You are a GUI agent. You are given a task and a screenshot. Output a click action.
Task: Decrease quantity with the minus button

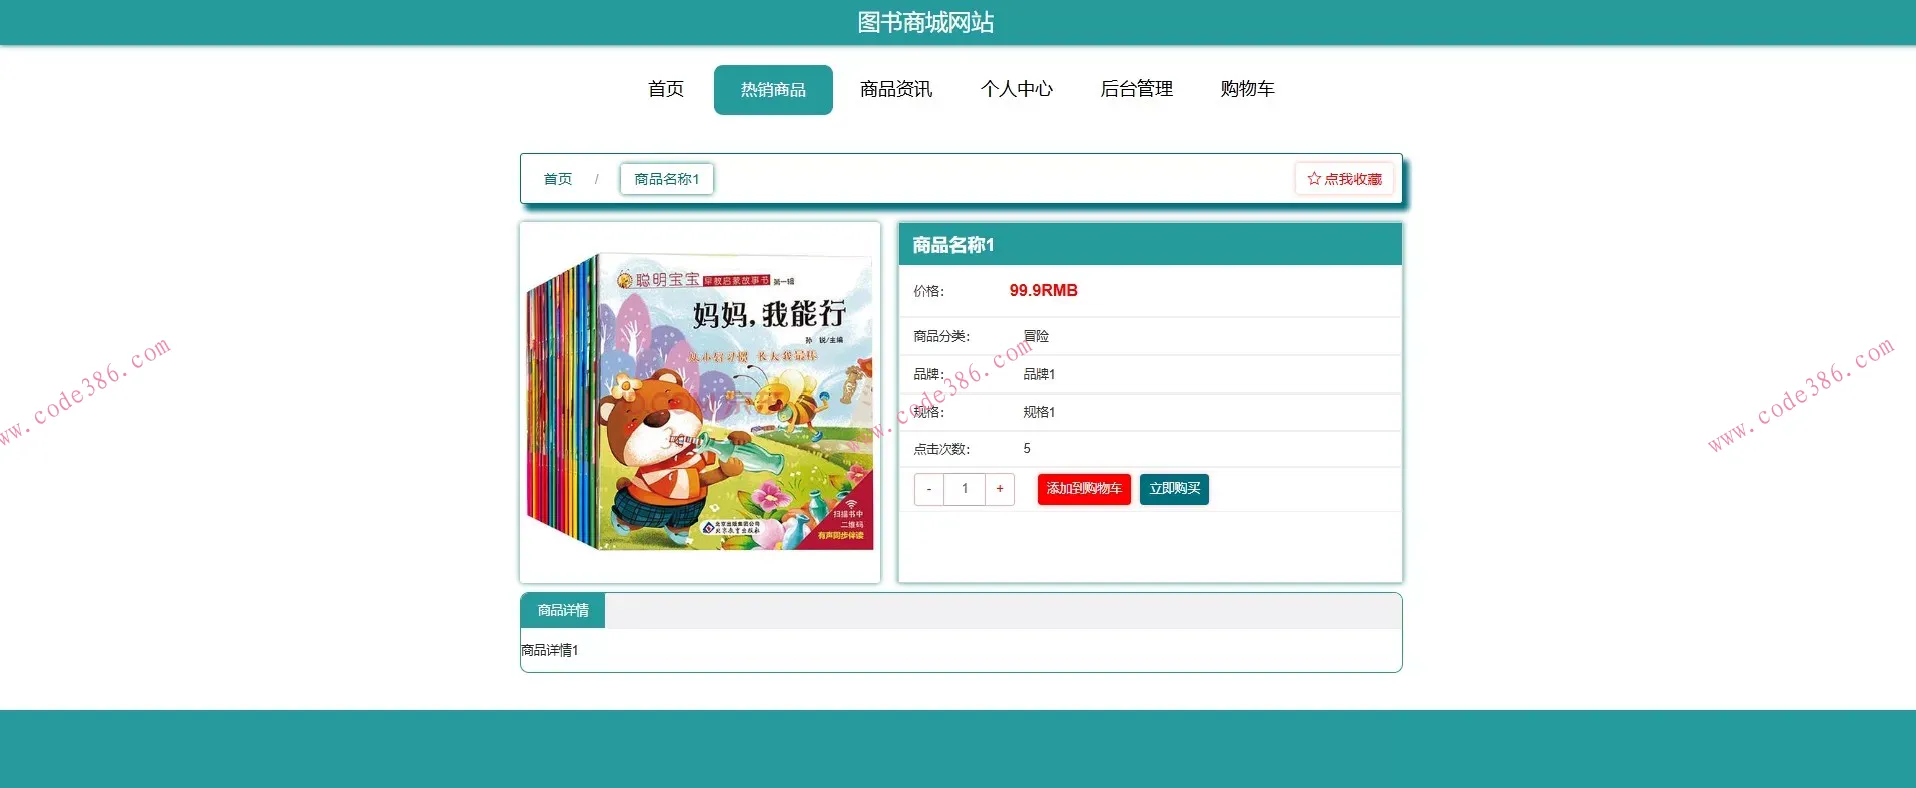pyautogui.click(x=929, y=489)
